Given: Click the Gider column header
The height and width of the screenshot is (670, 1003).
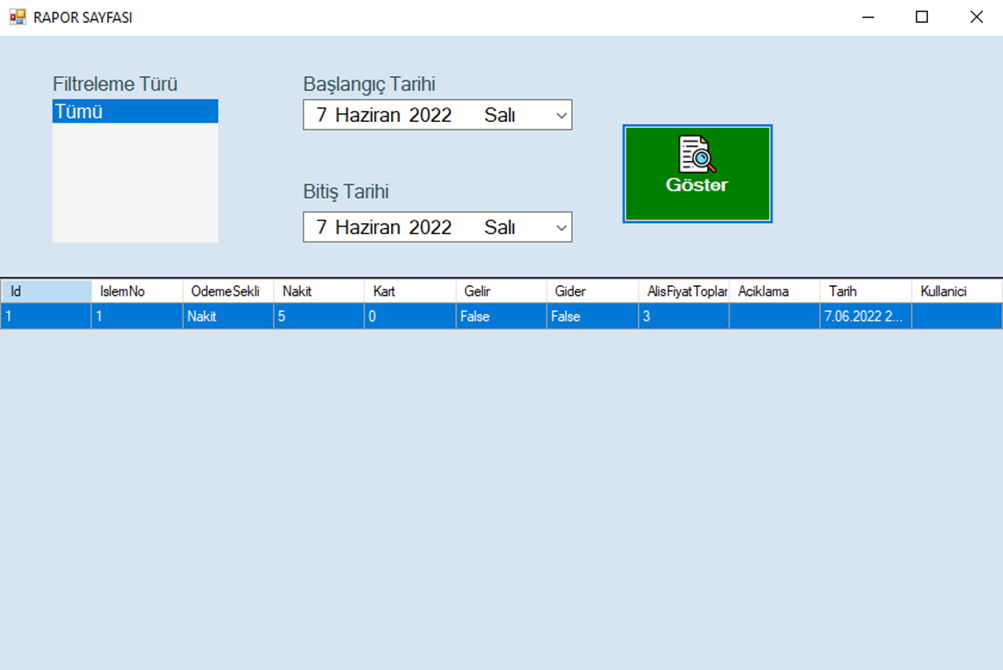Looking at the screenshot, I should click(592, 291).
